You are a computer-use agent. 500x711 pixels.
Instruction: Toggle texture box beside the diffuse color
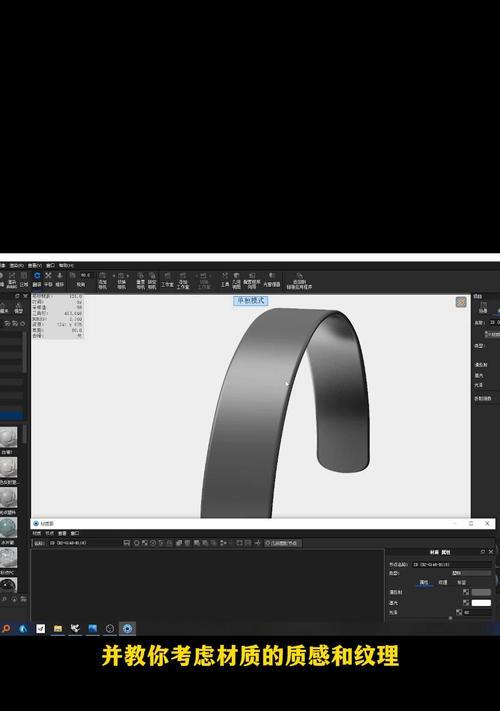tap(466, 592)
